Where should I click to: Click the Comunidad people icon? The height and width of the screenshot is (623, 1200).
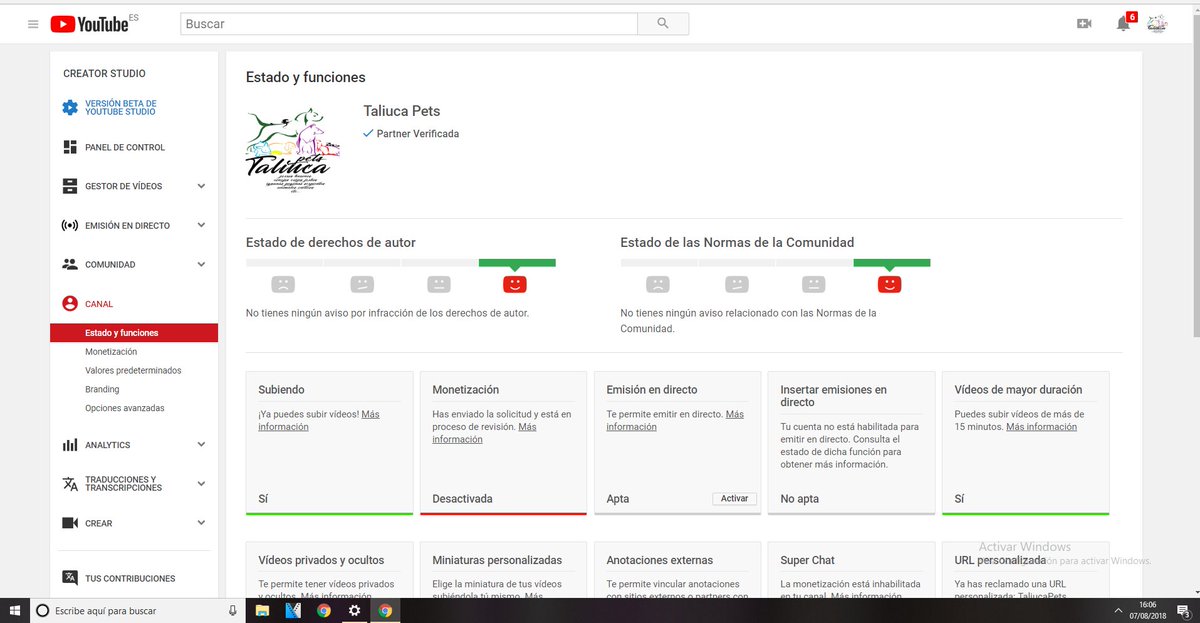coord(70,265)
